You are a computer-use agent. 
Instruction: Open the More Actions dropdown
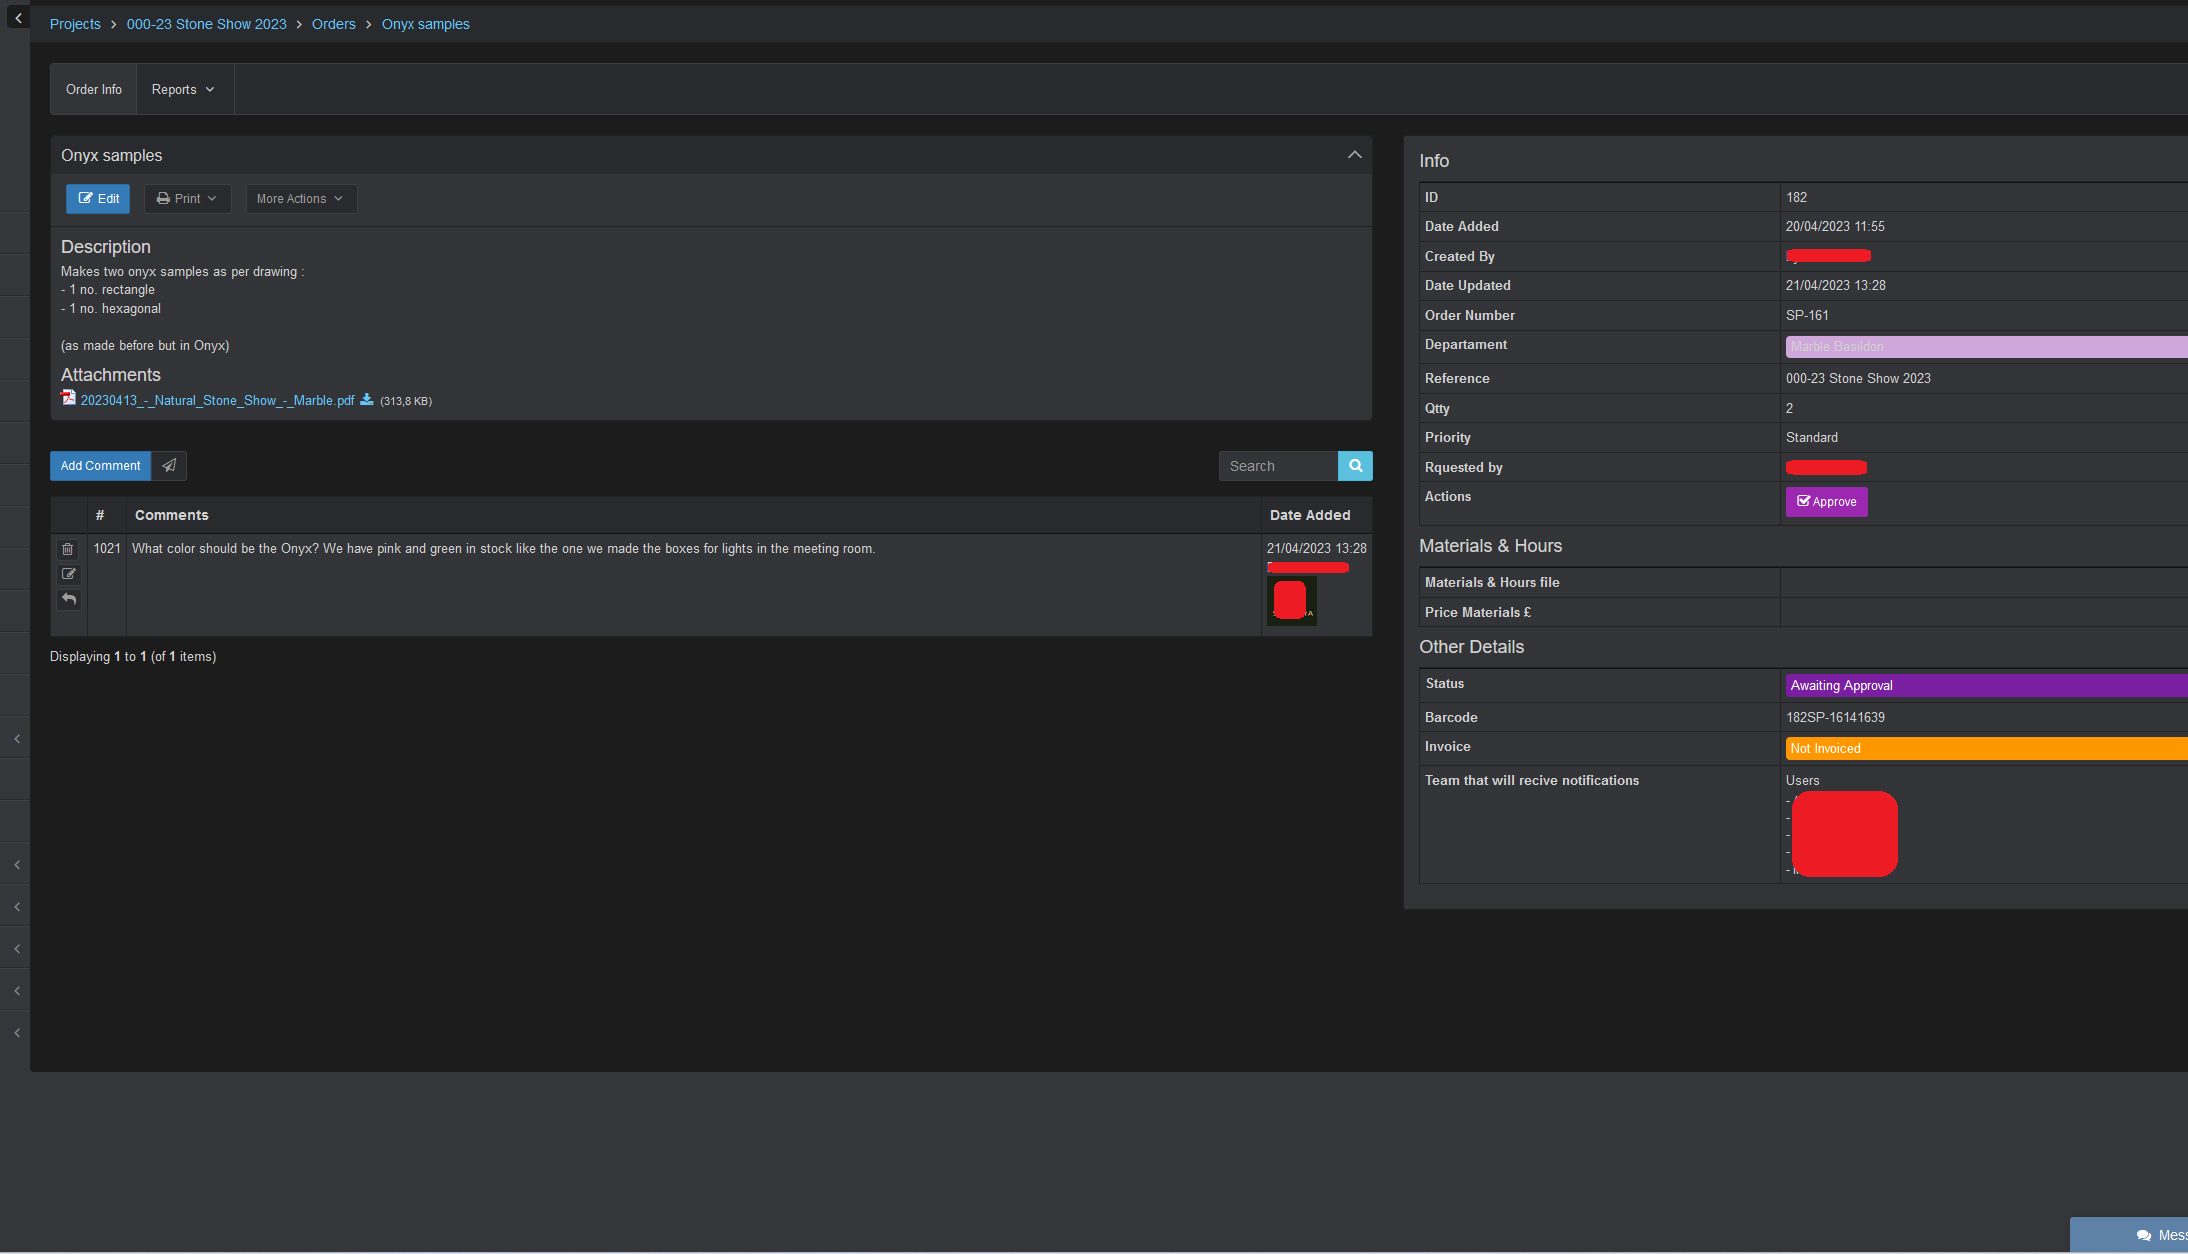(x=300, y=198)
